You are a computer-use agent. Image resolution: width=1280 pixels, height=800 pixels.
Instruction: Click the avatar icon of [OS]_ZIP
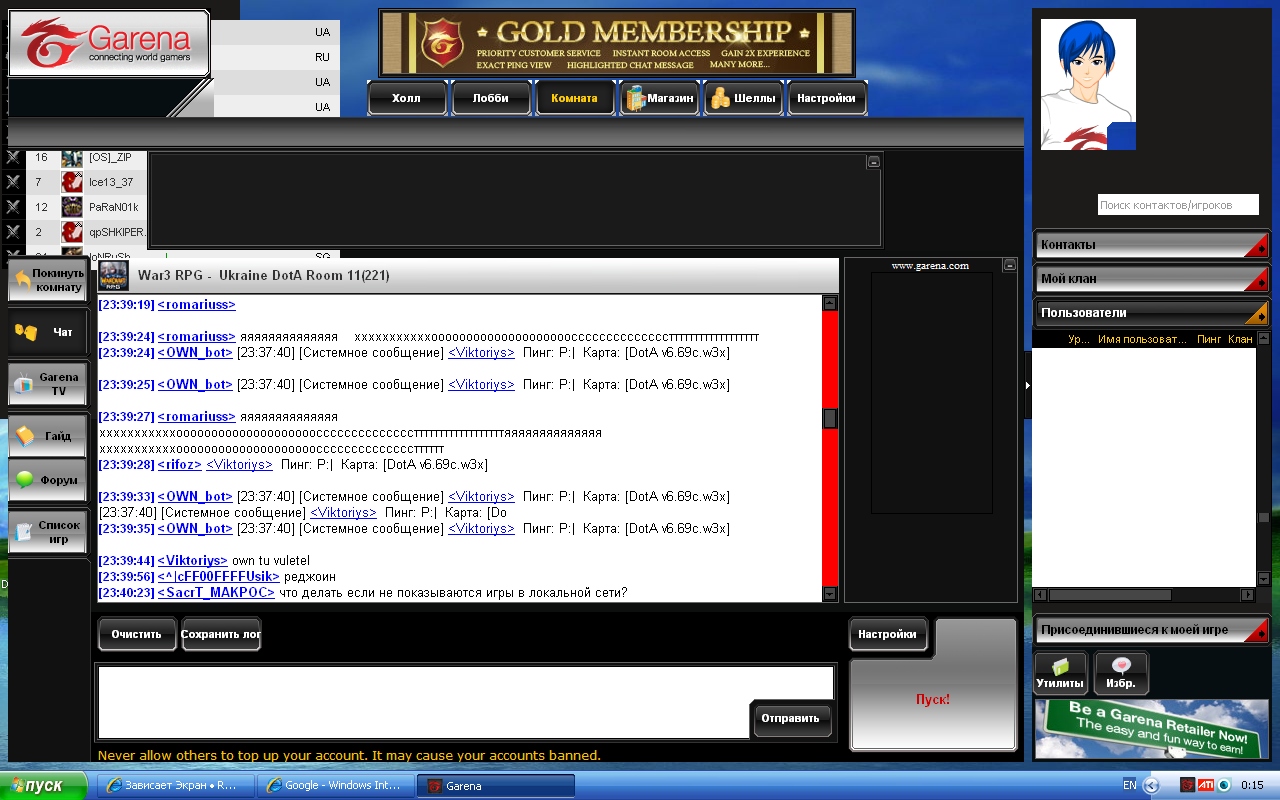72,158
